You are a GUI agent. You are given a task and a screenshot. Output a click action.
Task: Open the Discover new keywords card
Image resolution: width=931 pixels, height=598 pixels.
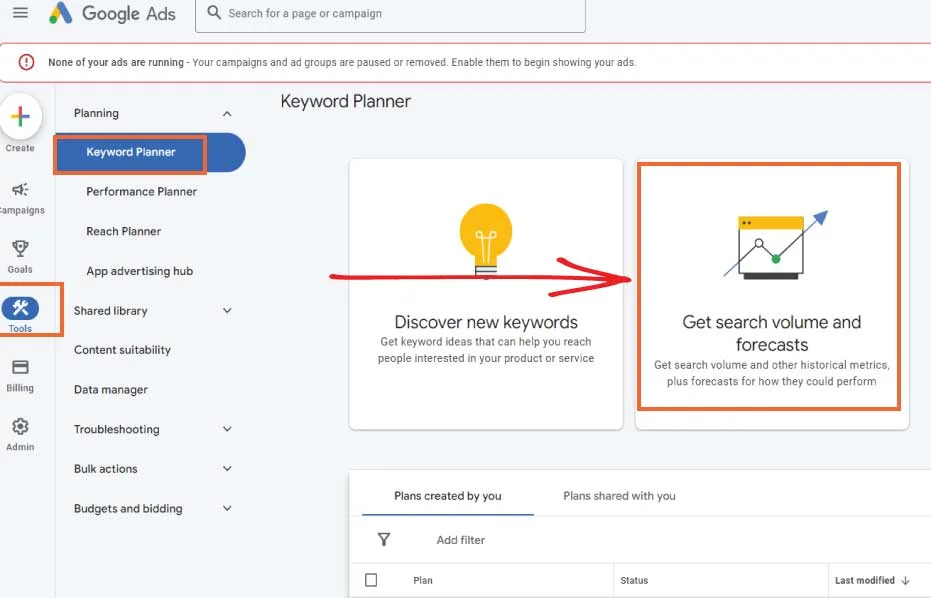click(x=486, y=294)
